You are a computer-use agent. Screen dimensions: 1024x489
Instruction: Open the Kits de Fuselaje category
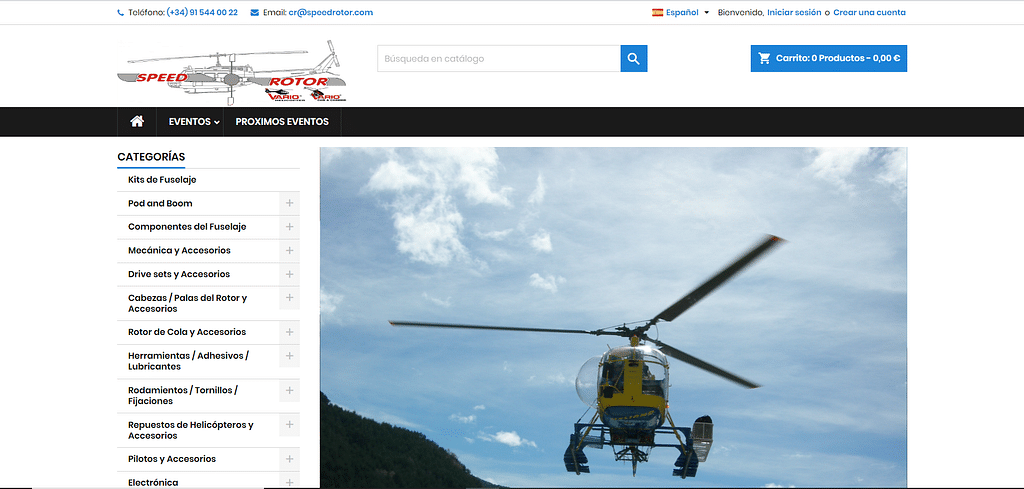(x=162, y=180)
